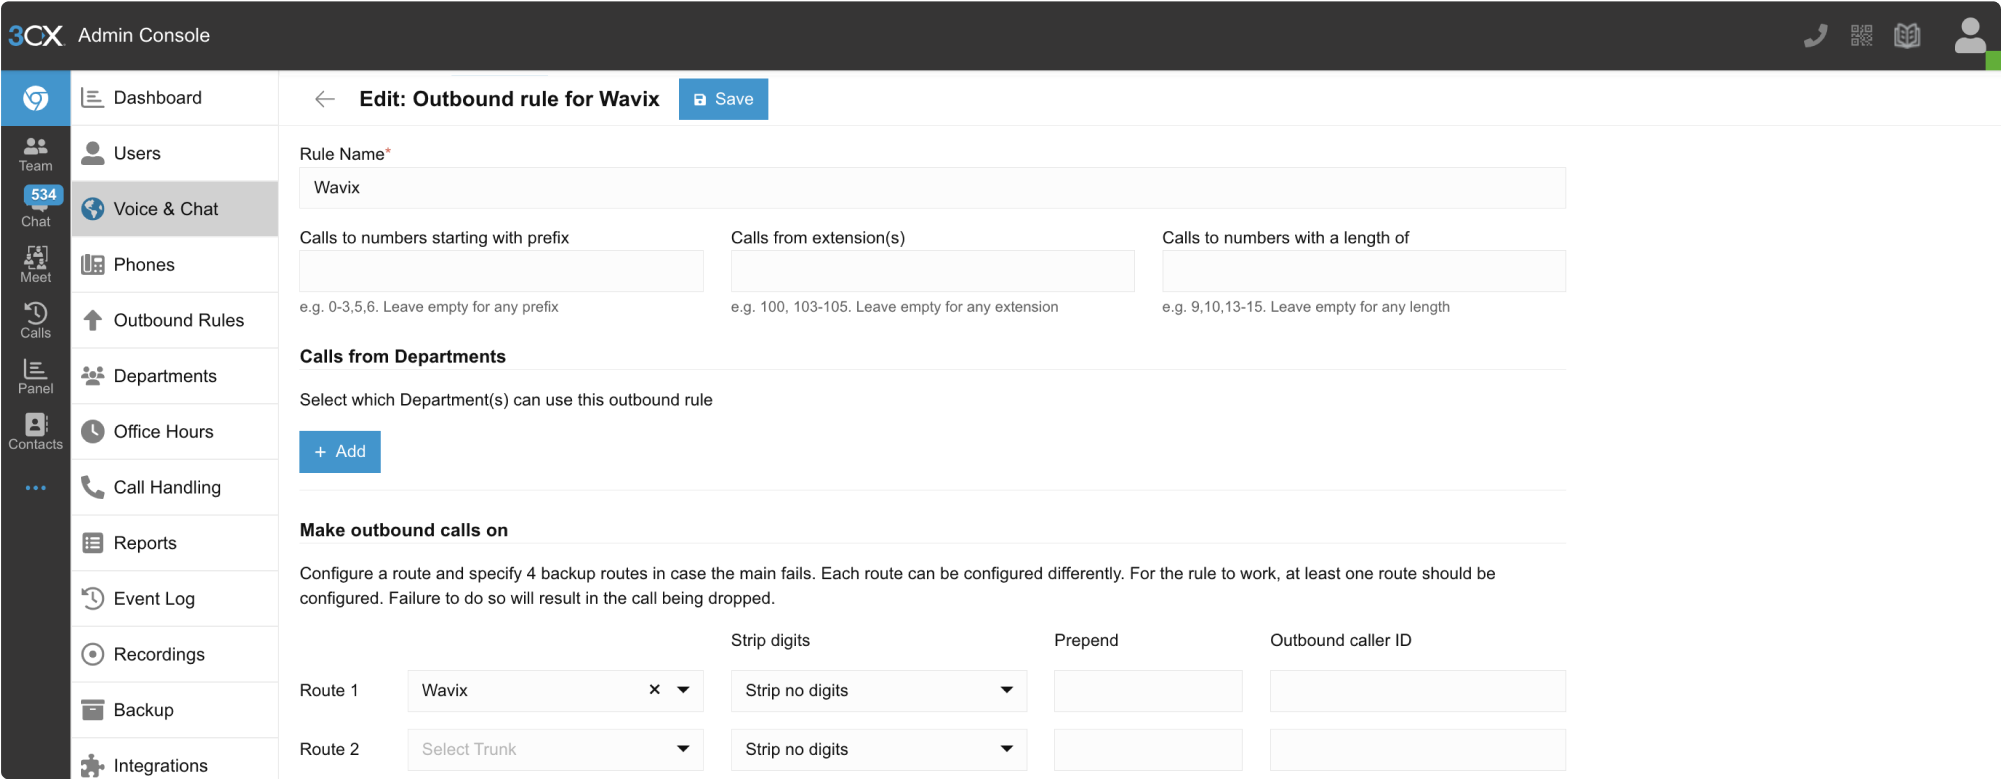The height and width of the screenshot is (779, 2001).
Task: Select the Chrome-style web client icon
Action: pyautogui.click(x=36, y=98)
